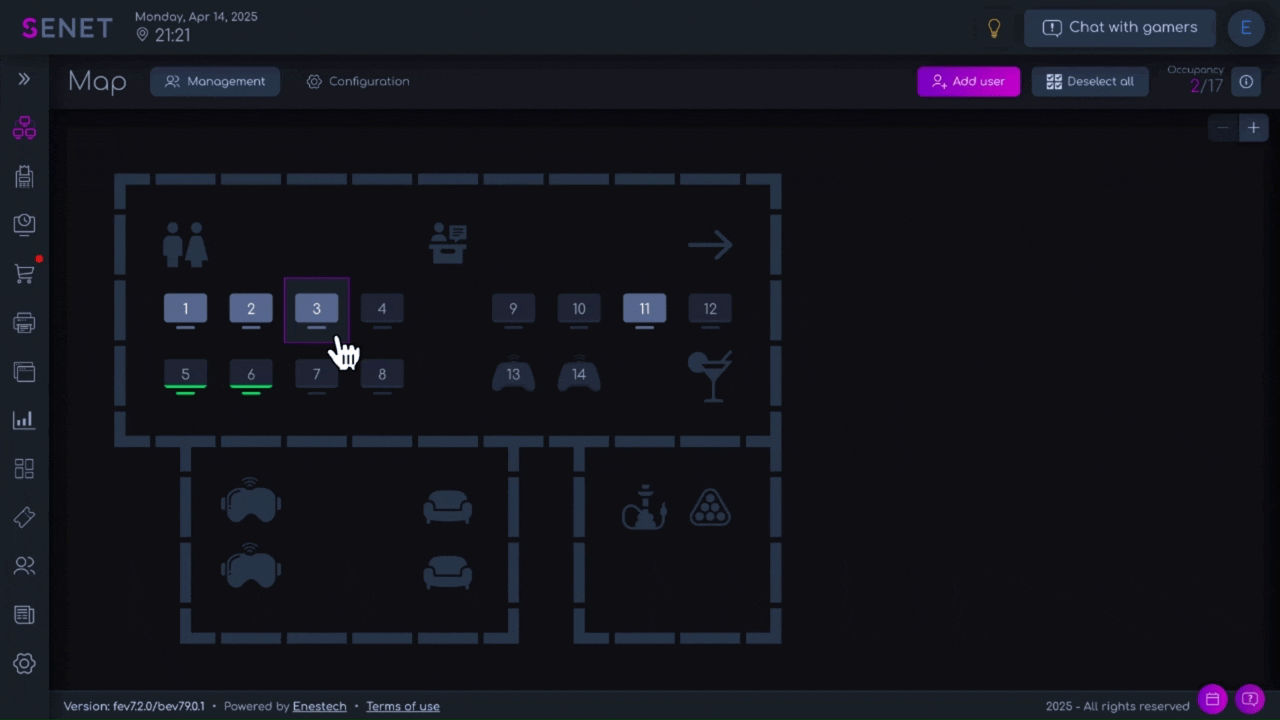
Task: Toggle selection of computer 11
Action: (644, 309)
